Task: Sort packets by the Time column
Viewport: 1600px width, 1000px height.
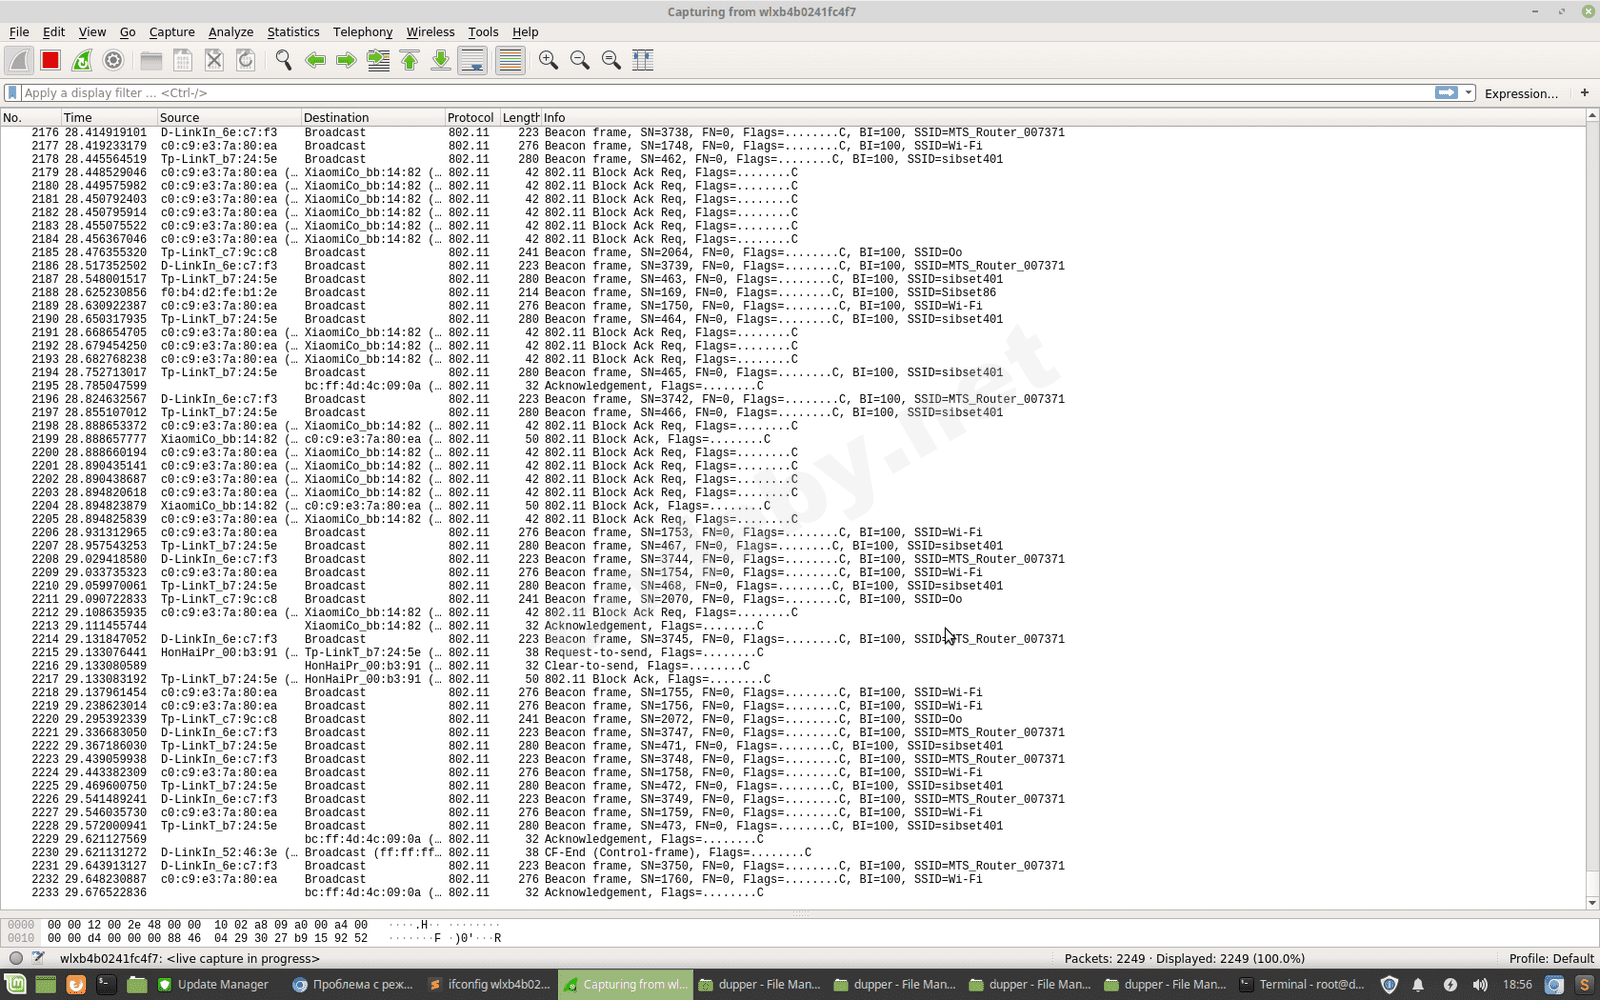Action: (x=109, y=118)
